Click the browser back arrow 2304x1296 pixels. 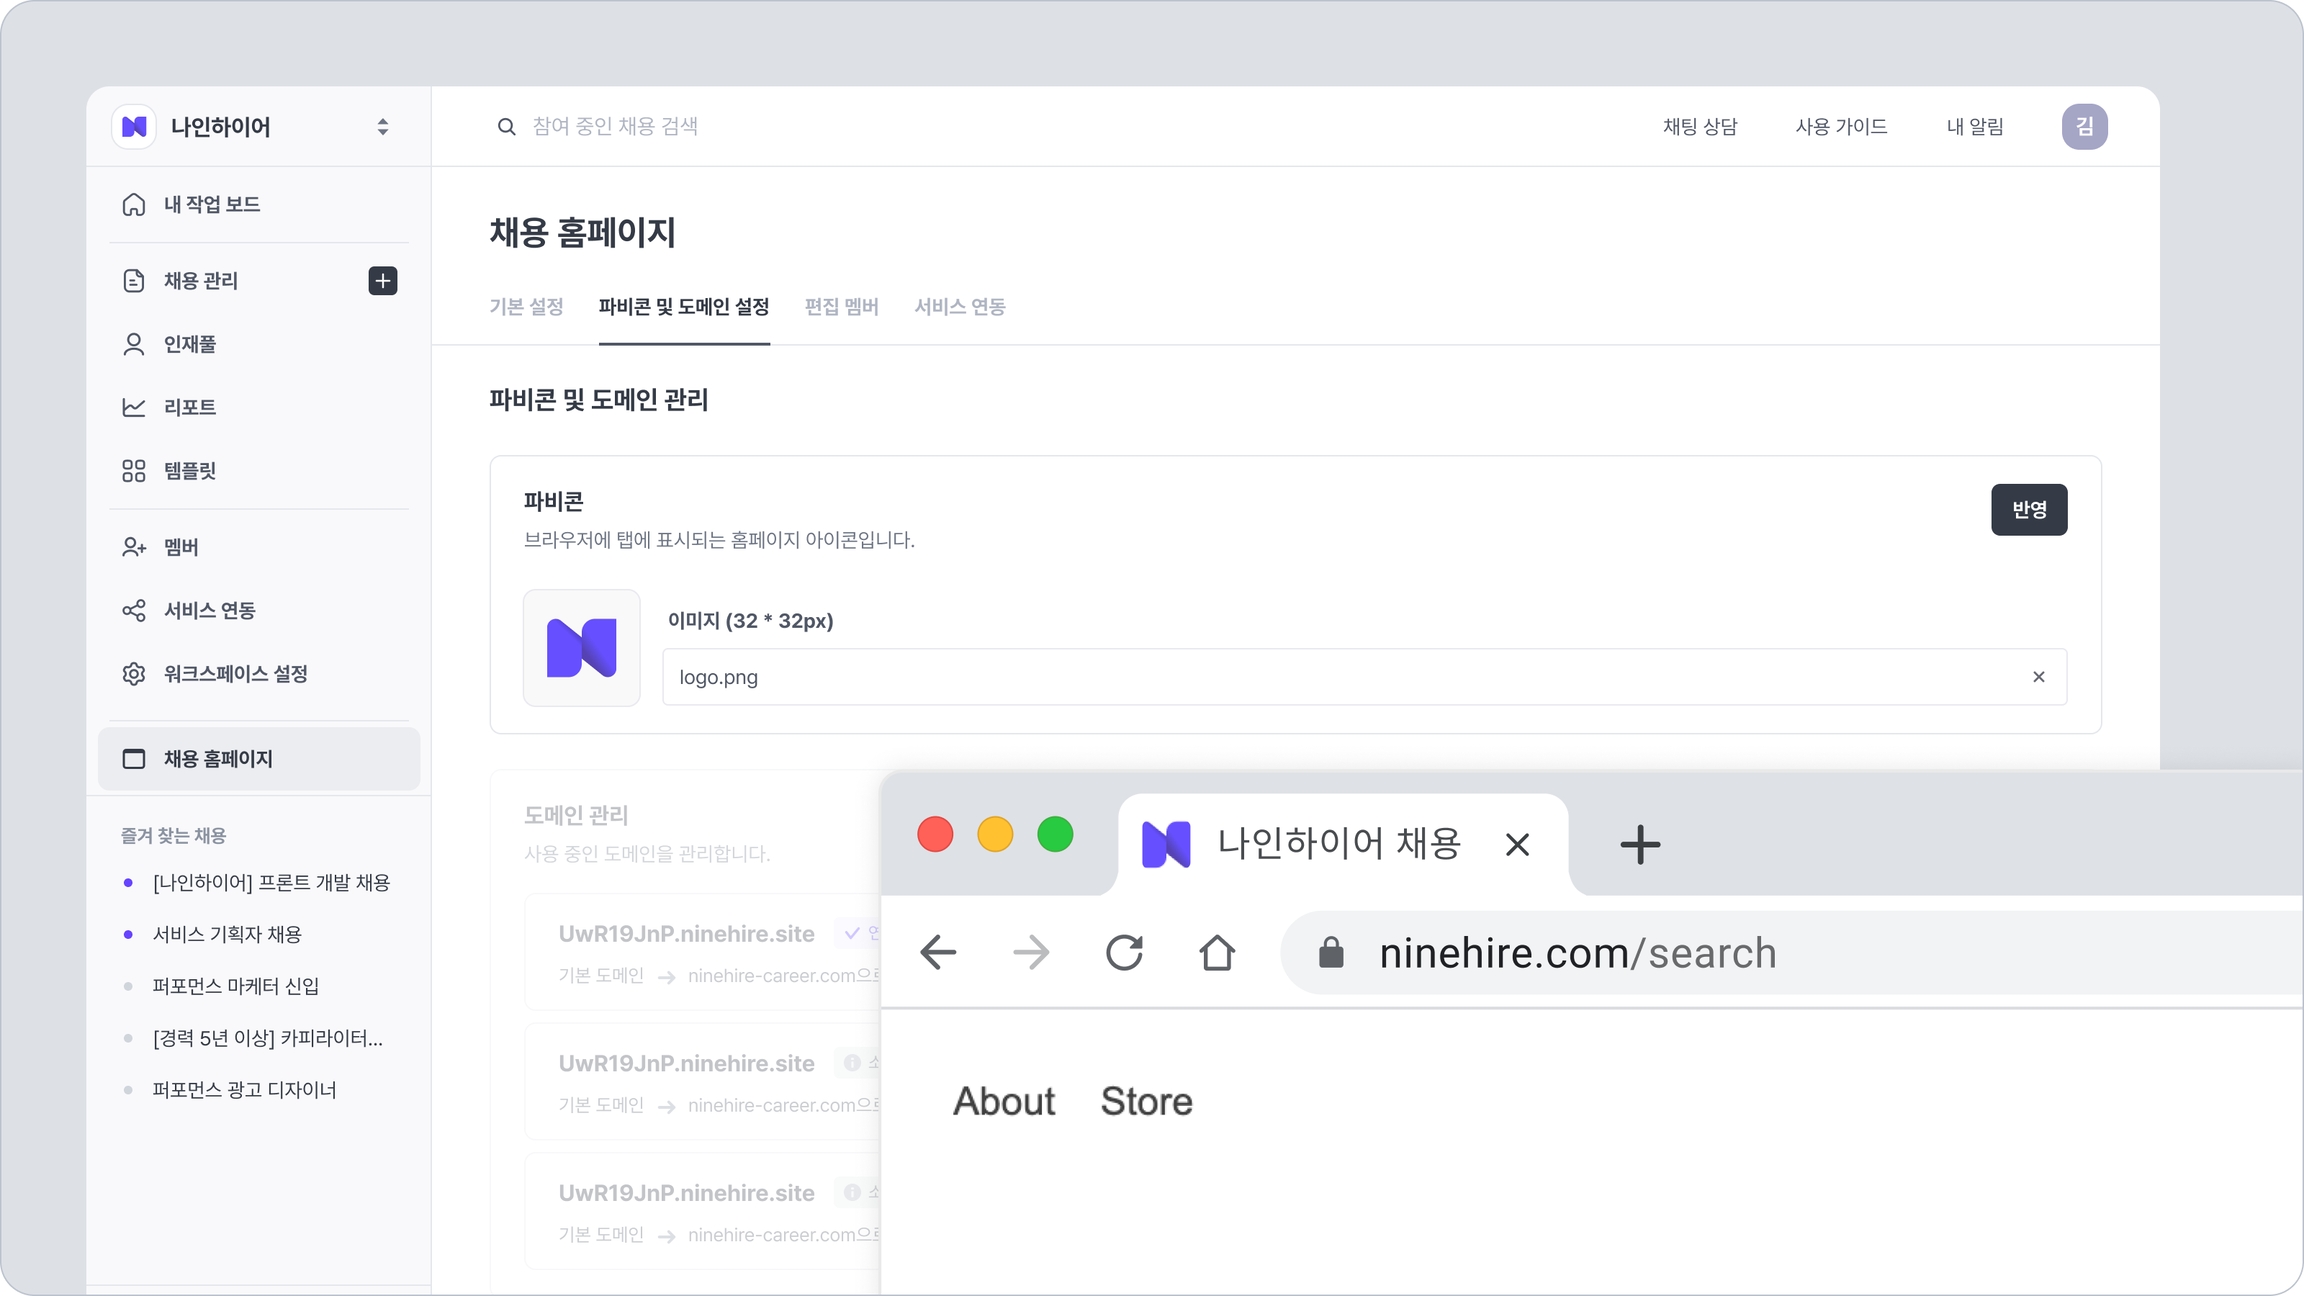938,953
